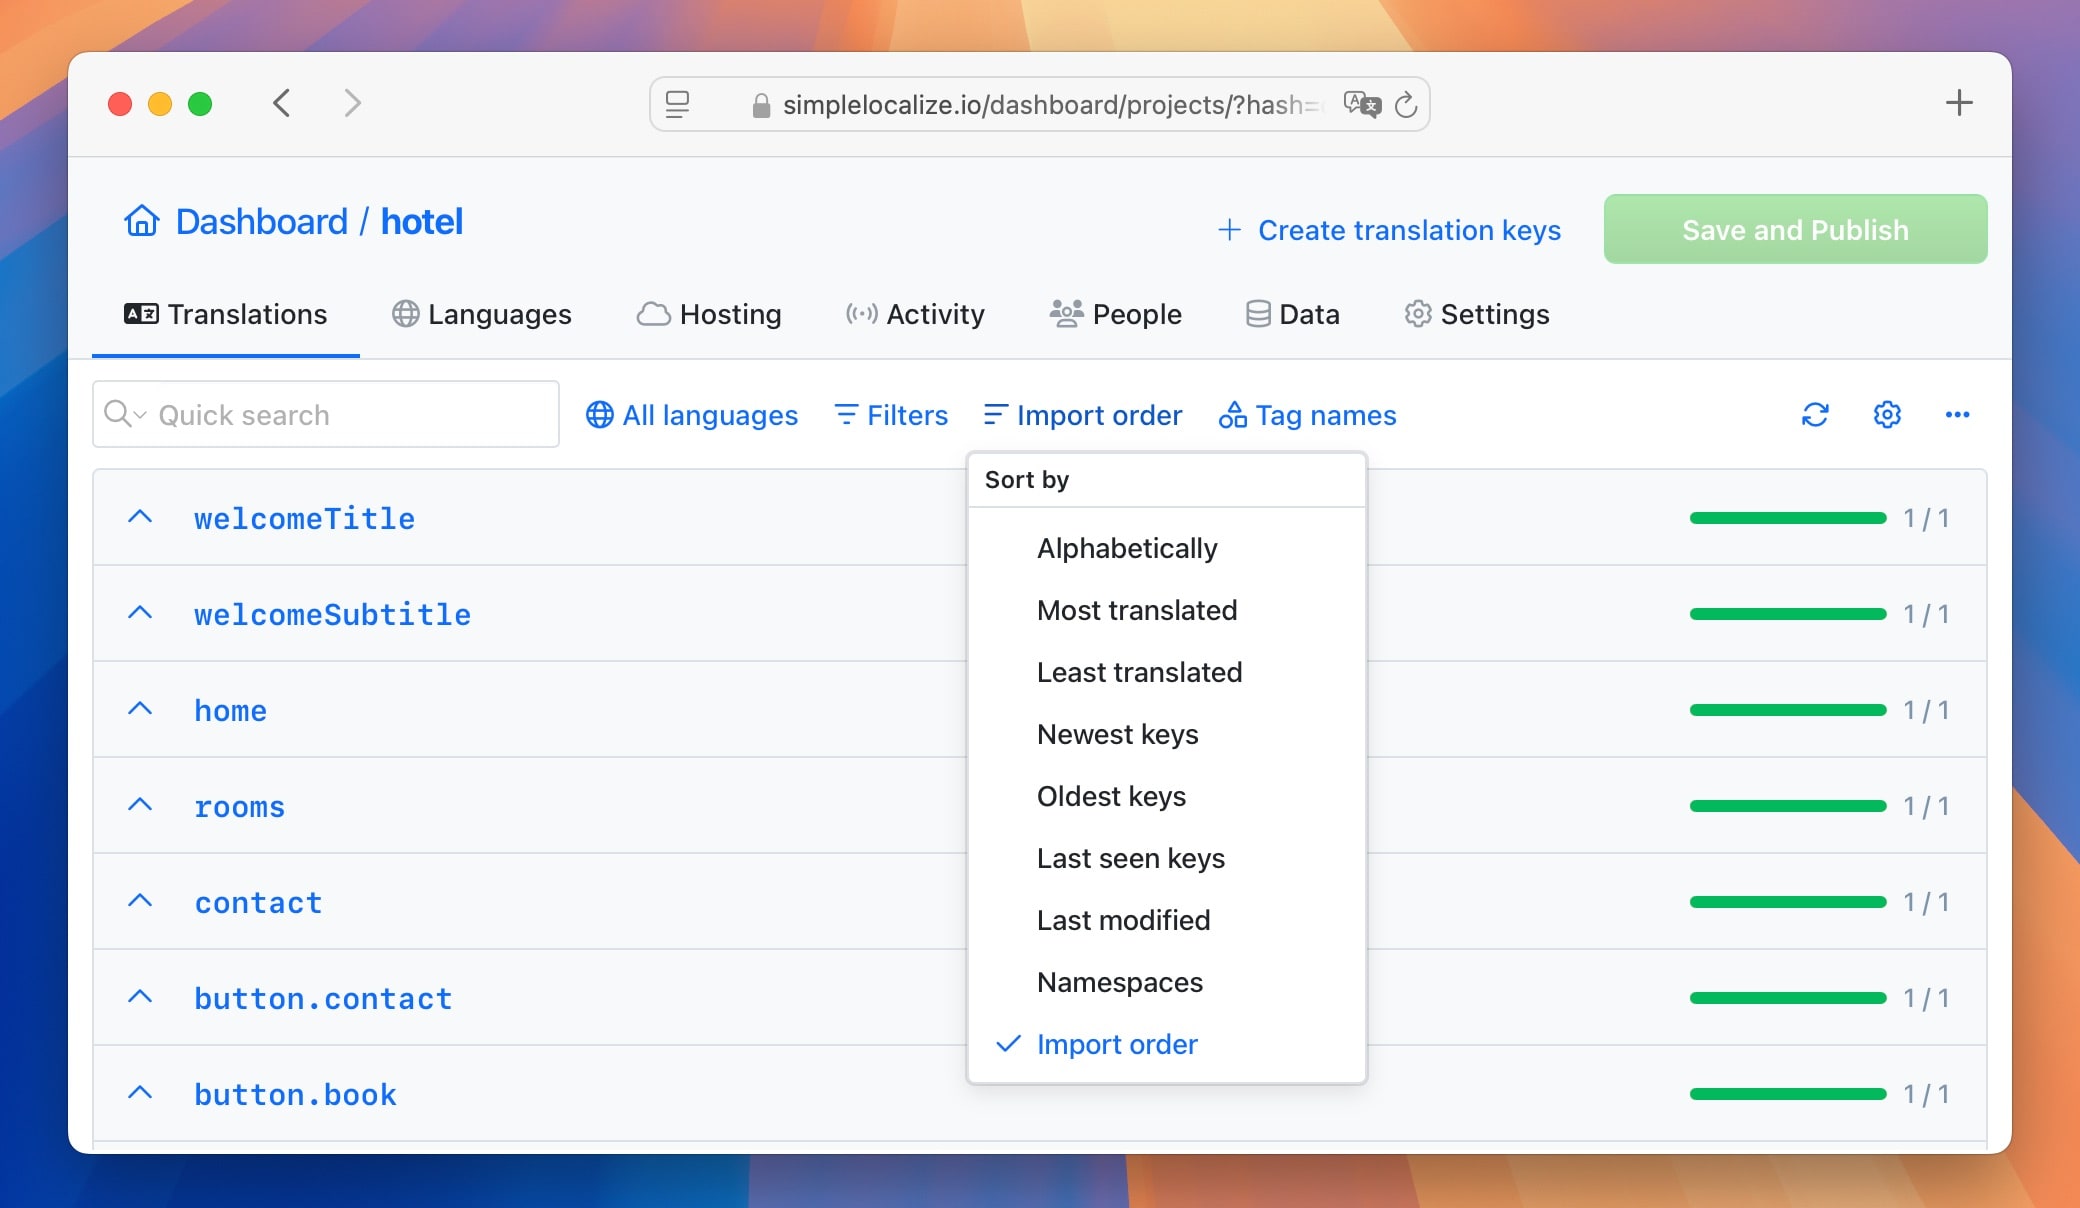Image resolution: width=2080 pixels, height=1208 pixels.
Task: Click the lock icon in the address bar
Action: click(761, 105)
